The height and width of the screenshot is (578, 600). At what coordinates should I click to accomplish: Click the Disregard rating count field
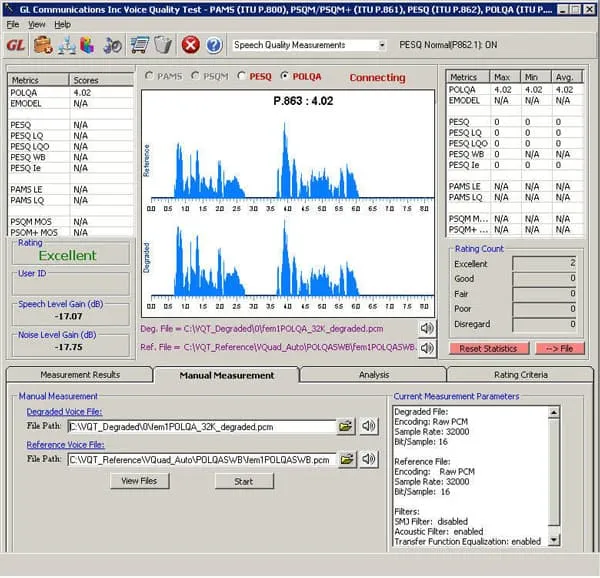click(544, 324)
